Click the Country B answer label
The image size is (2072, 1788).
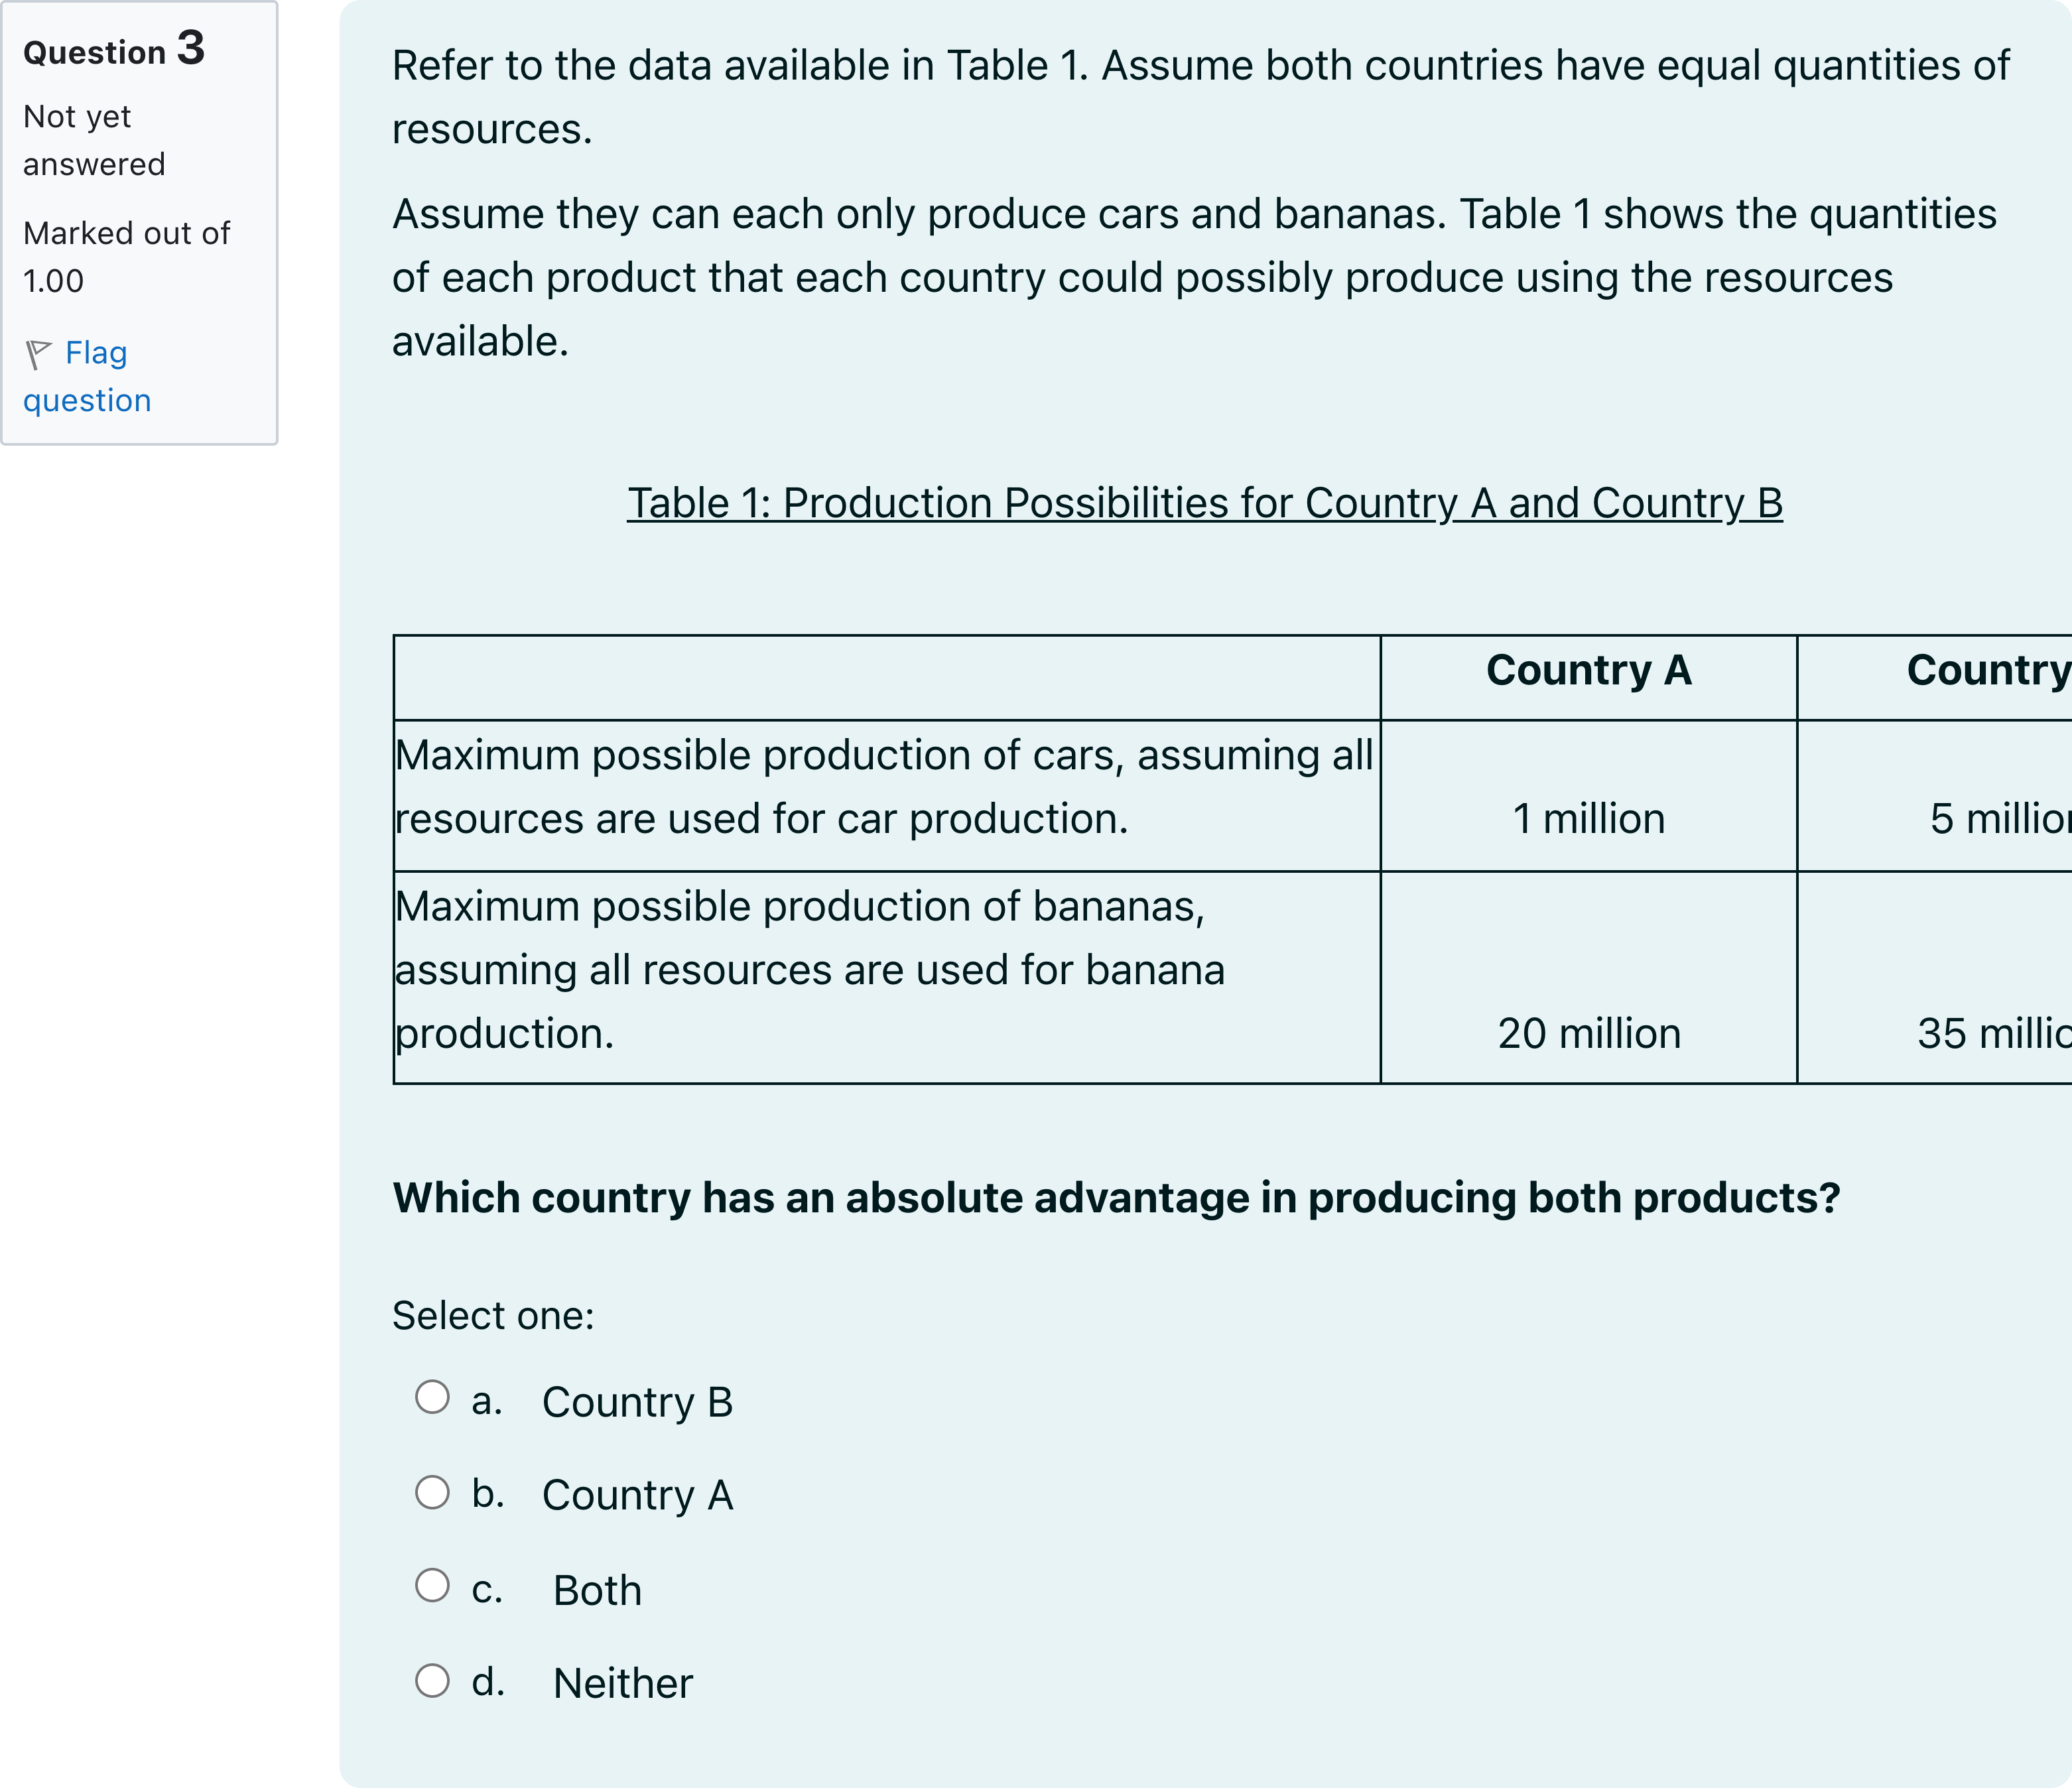click(637, 1402)
